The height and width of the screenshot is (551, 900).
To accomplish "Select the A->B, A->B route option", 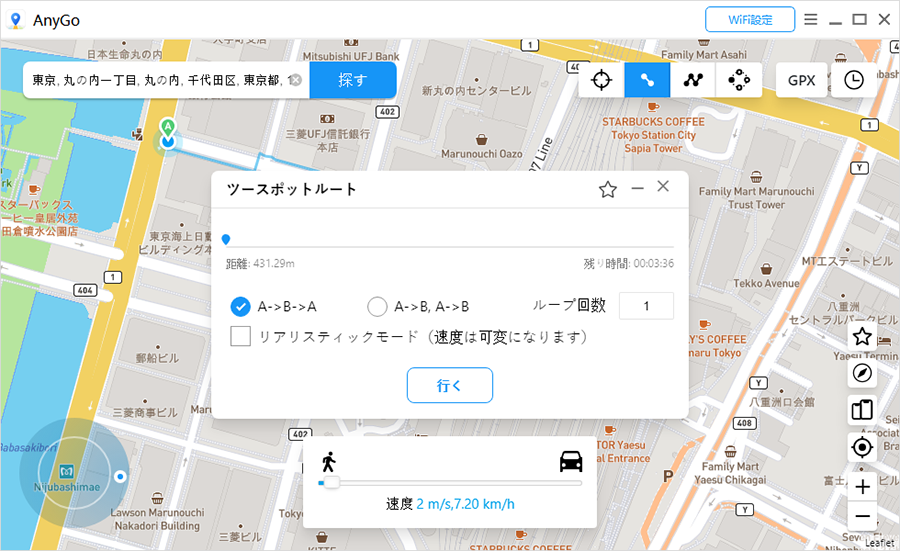I will 377,307.
